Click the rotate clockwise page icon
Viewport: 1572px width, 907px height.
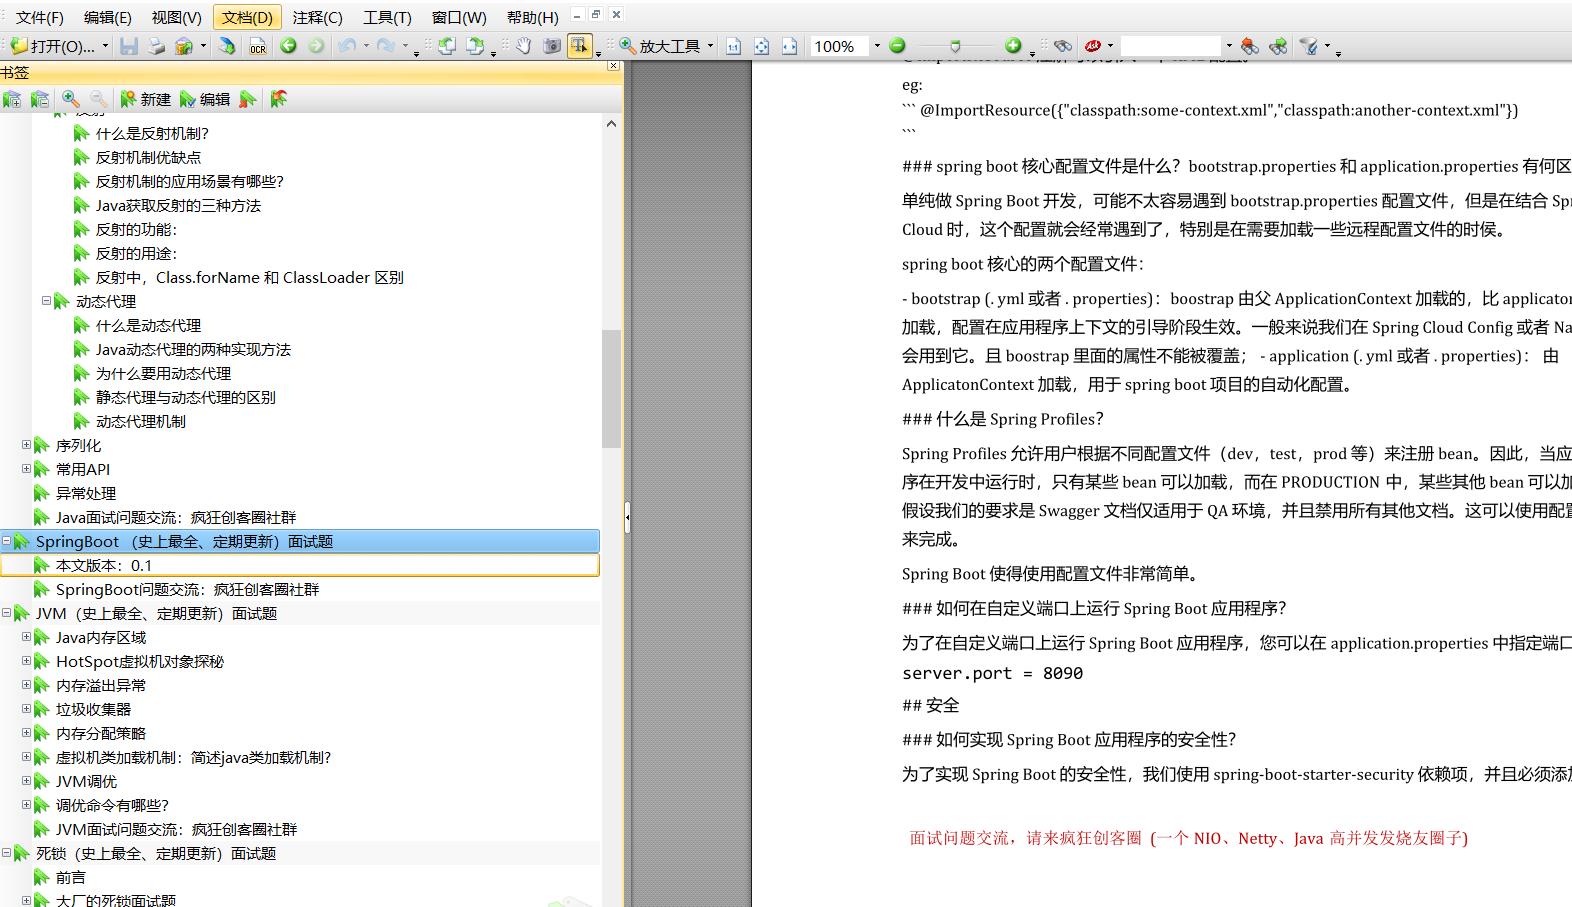[x=475, y=46]
